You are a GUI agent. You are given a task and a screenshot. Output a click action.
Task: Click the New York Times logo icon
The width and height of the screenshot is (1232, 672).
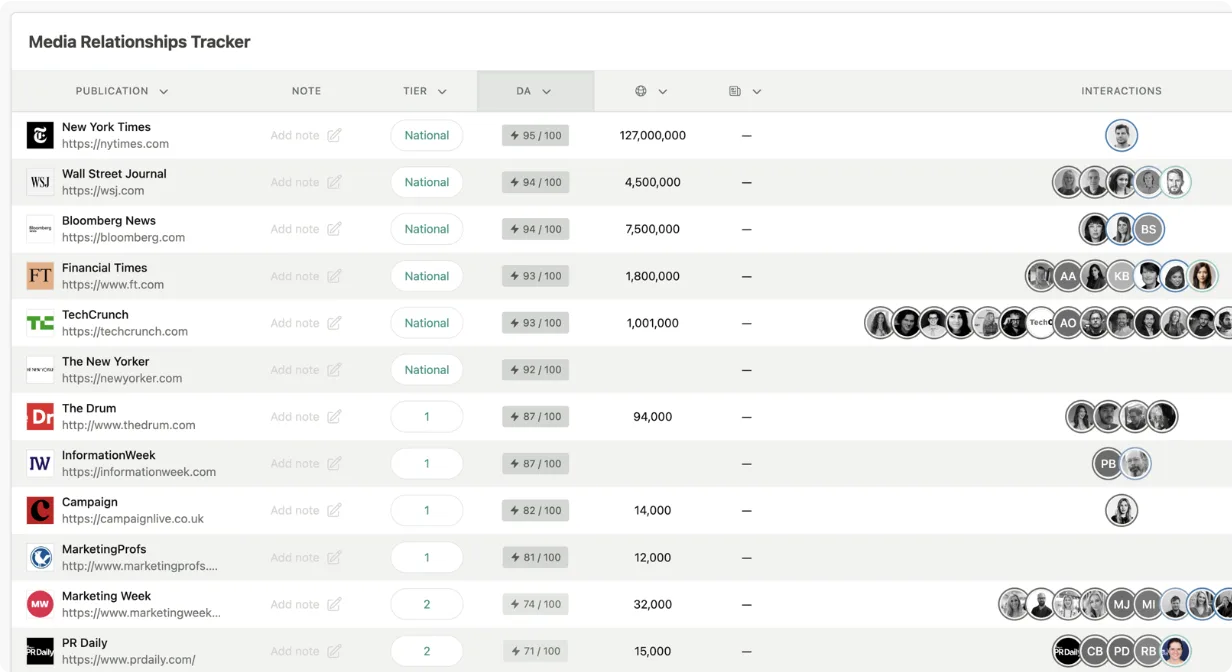(40, 135)
